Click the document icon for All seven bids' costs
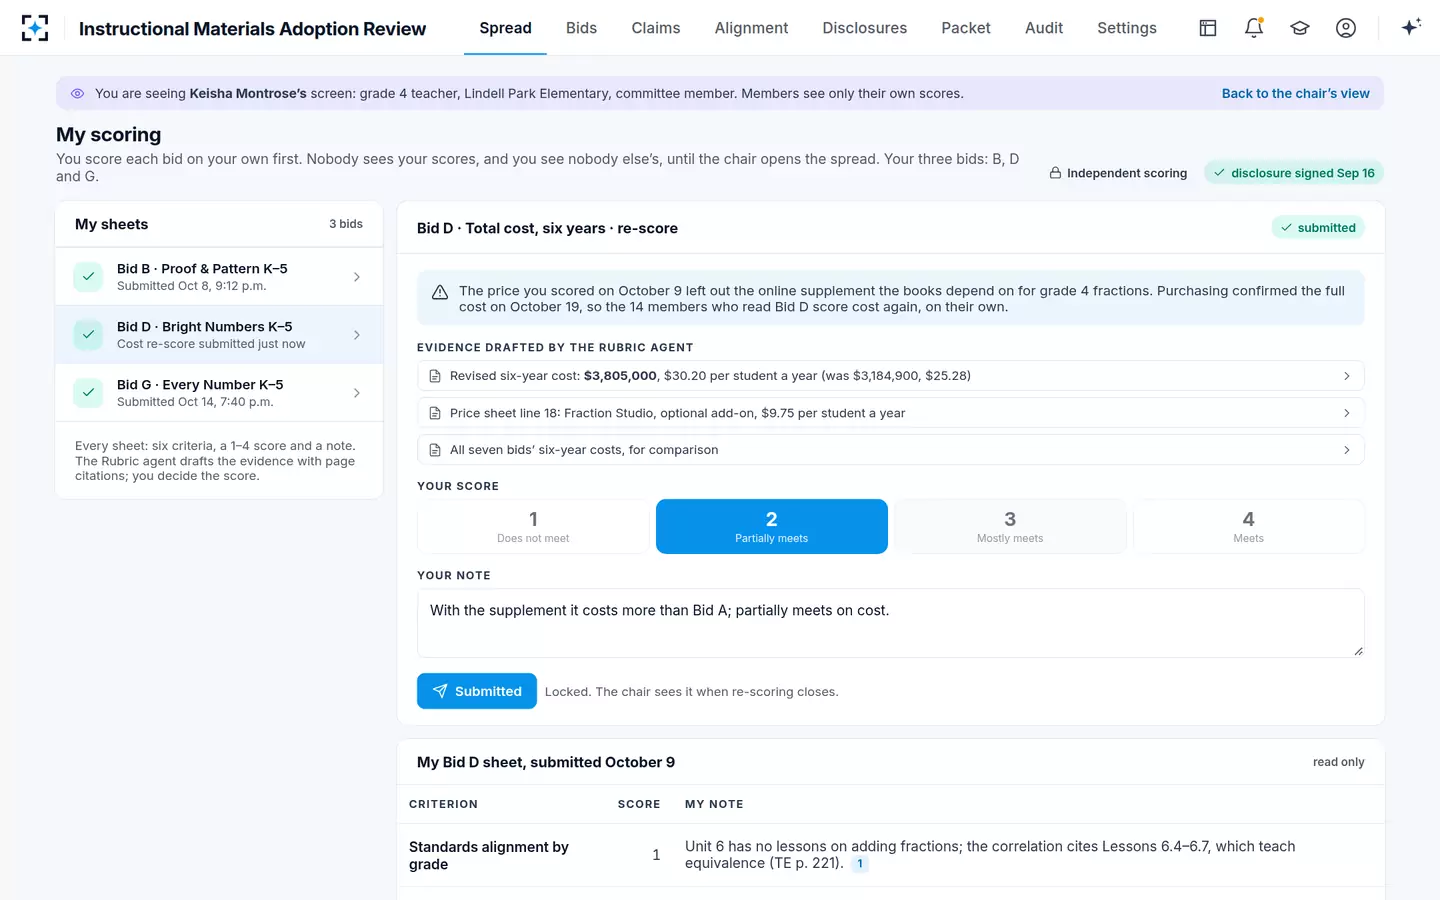Screen dimensions: 1440x900 (435, 450)
